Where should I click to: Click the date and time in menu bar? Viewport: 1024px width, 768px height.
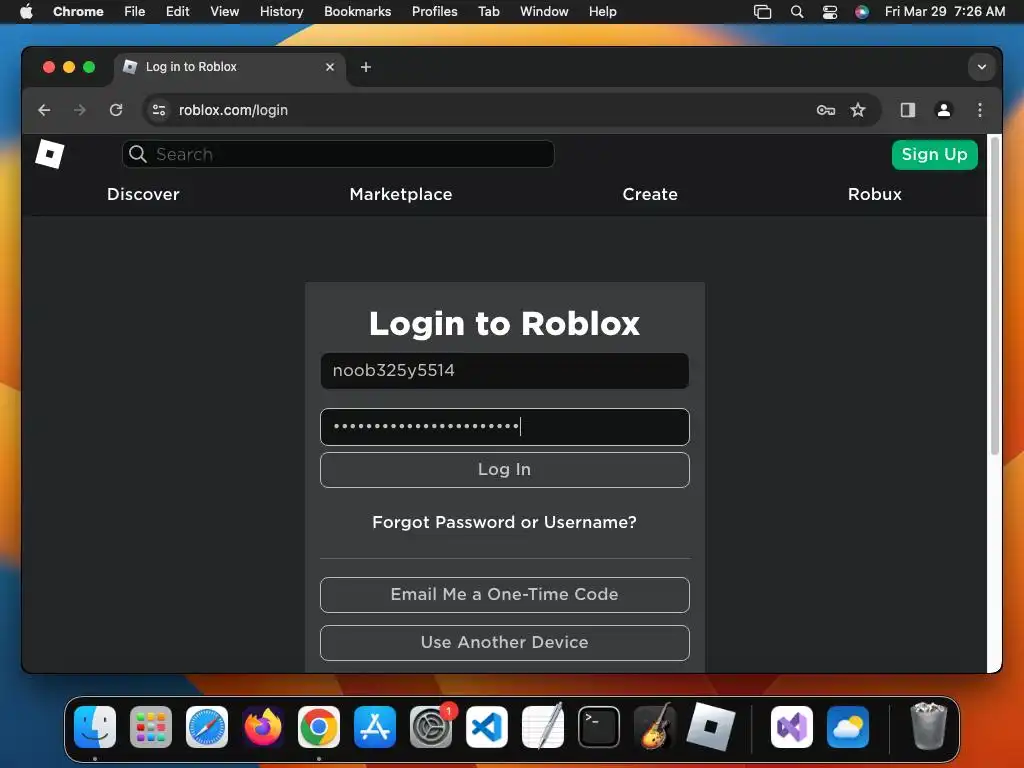tap(944, 11)
